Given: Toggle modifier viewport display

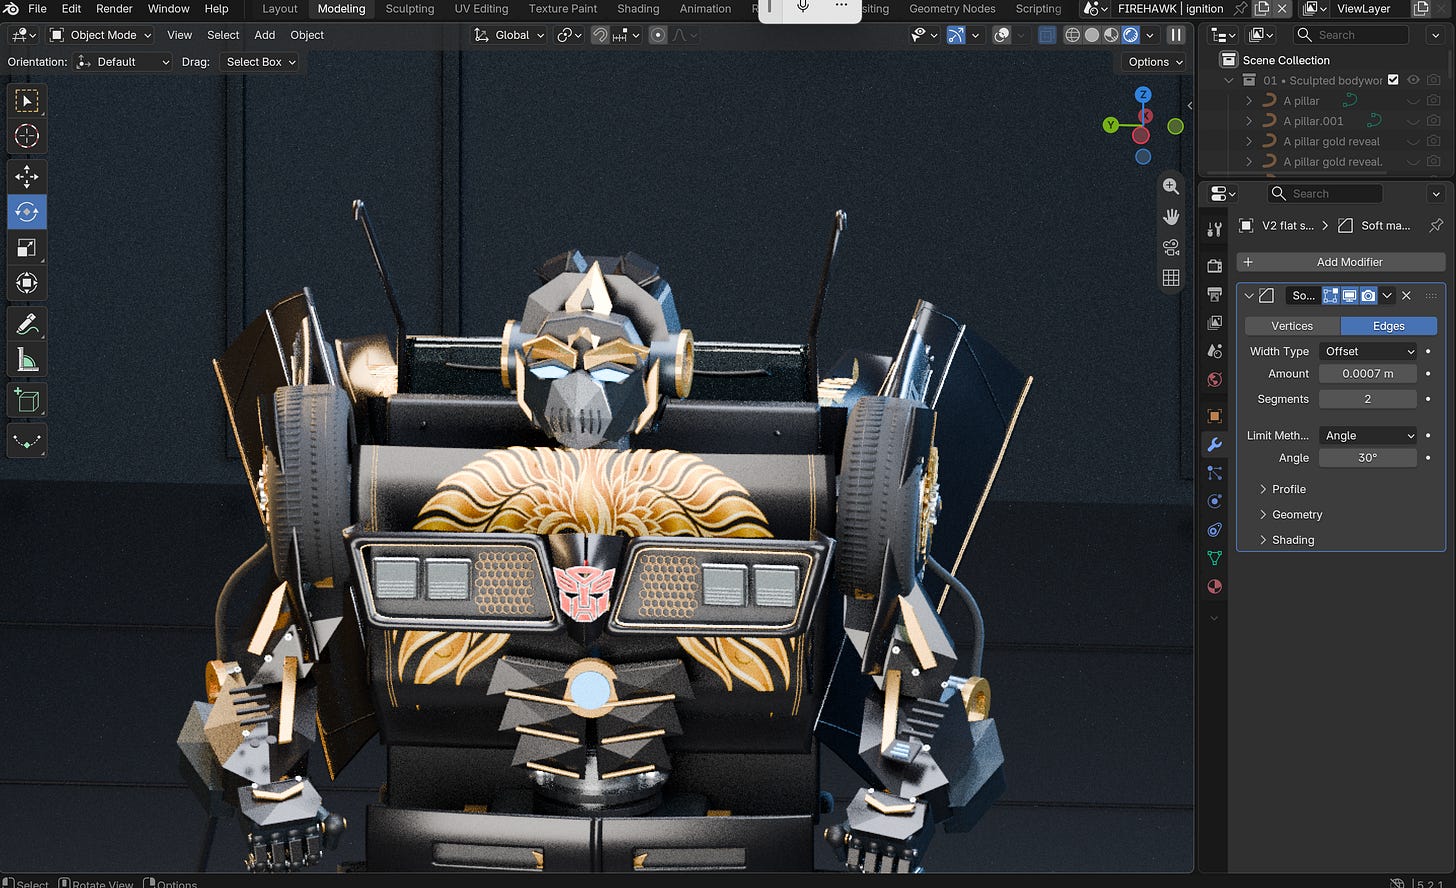Looking at the screenshot, I should click(1349, 296).
